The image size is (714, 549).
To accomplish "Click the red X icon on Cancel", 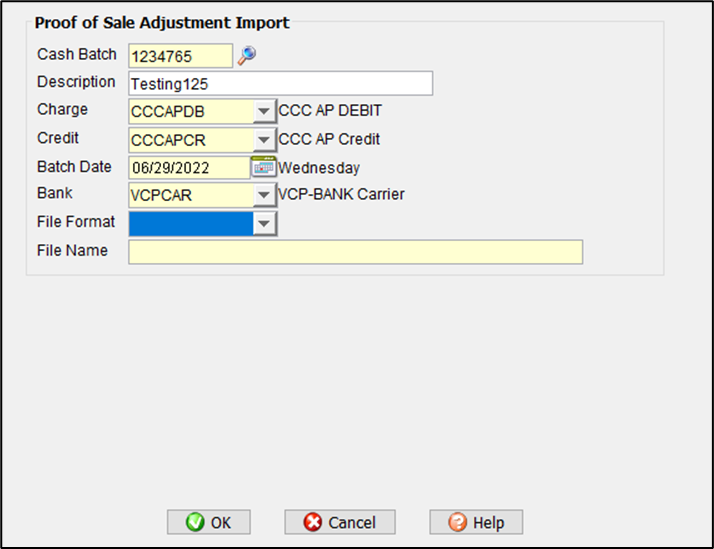I will pos(313,522).
